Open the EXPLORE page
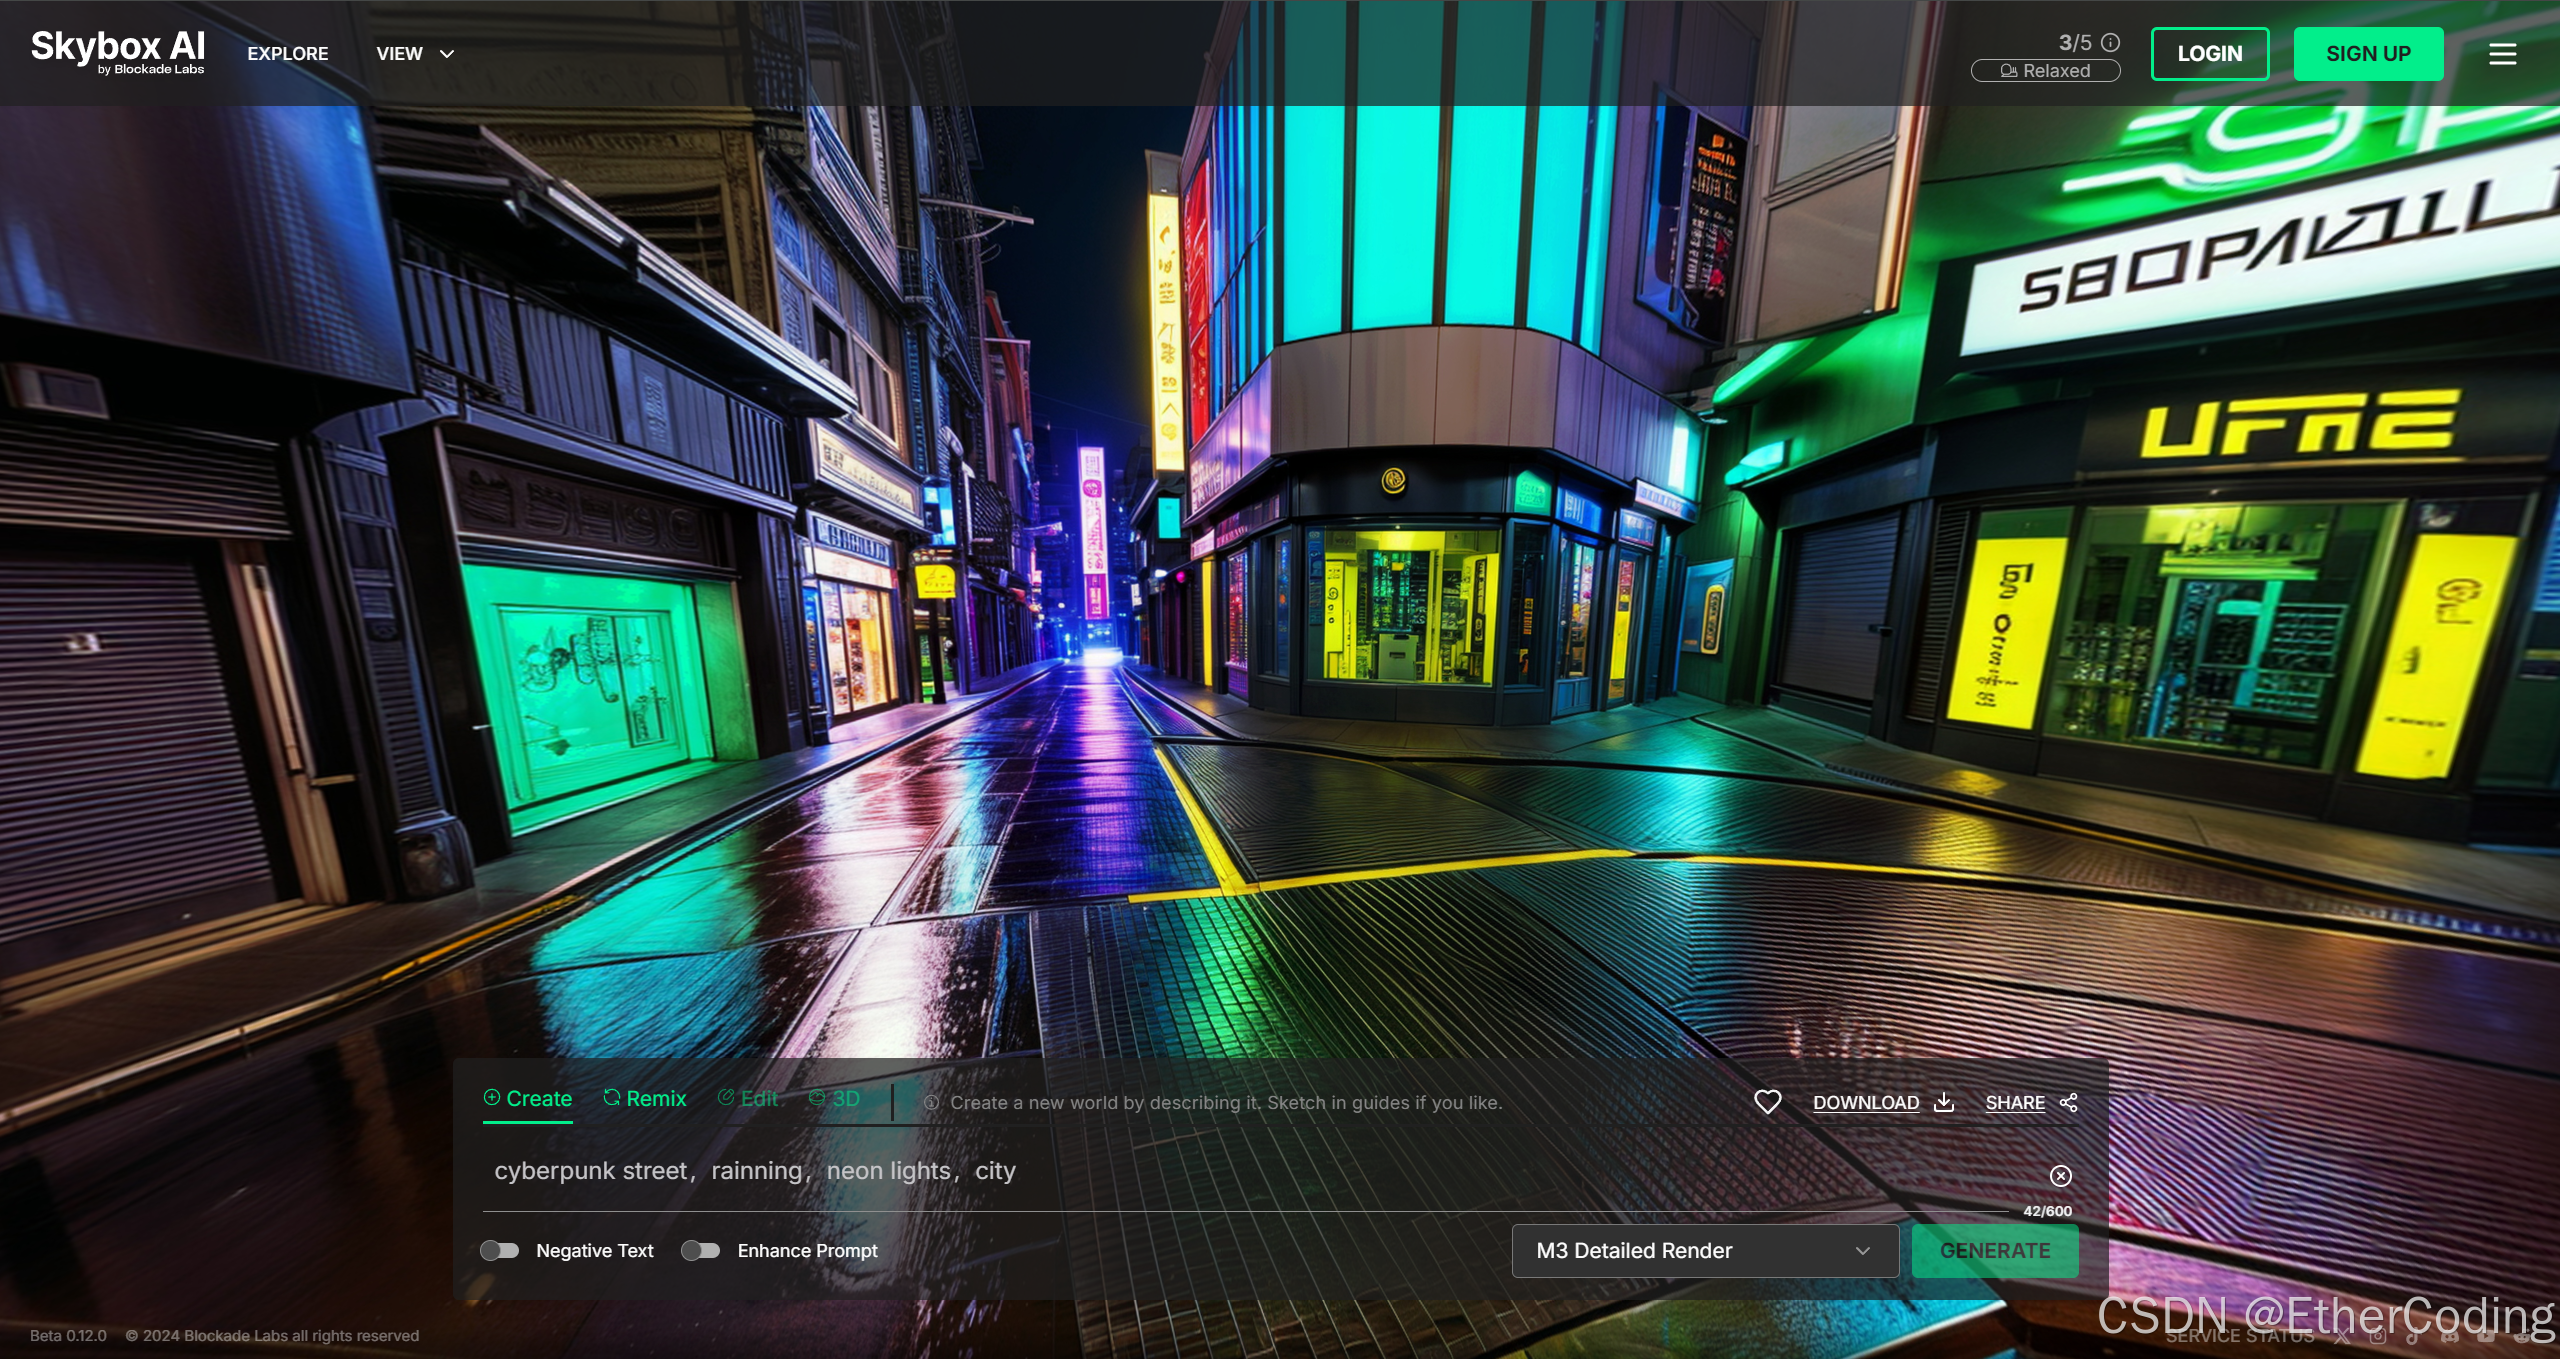 (288, 54)
